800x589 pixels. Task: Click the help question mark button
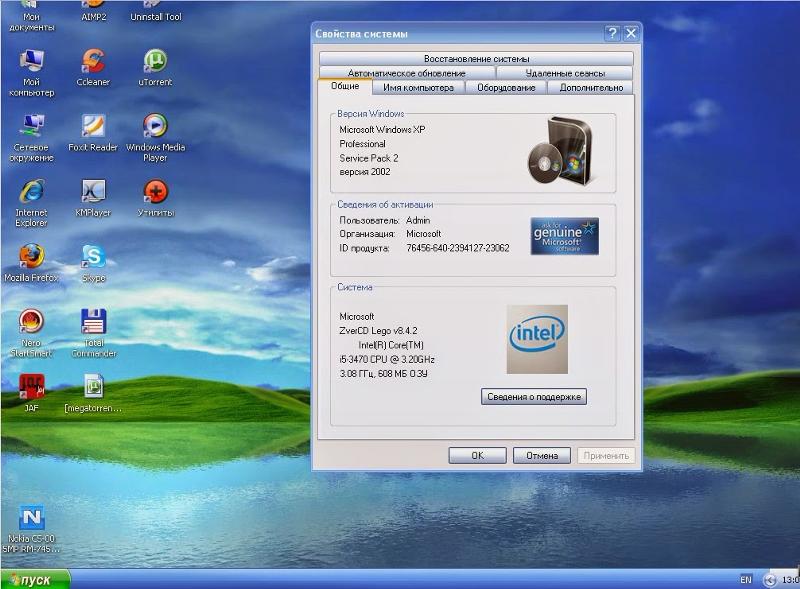point(612,34)
